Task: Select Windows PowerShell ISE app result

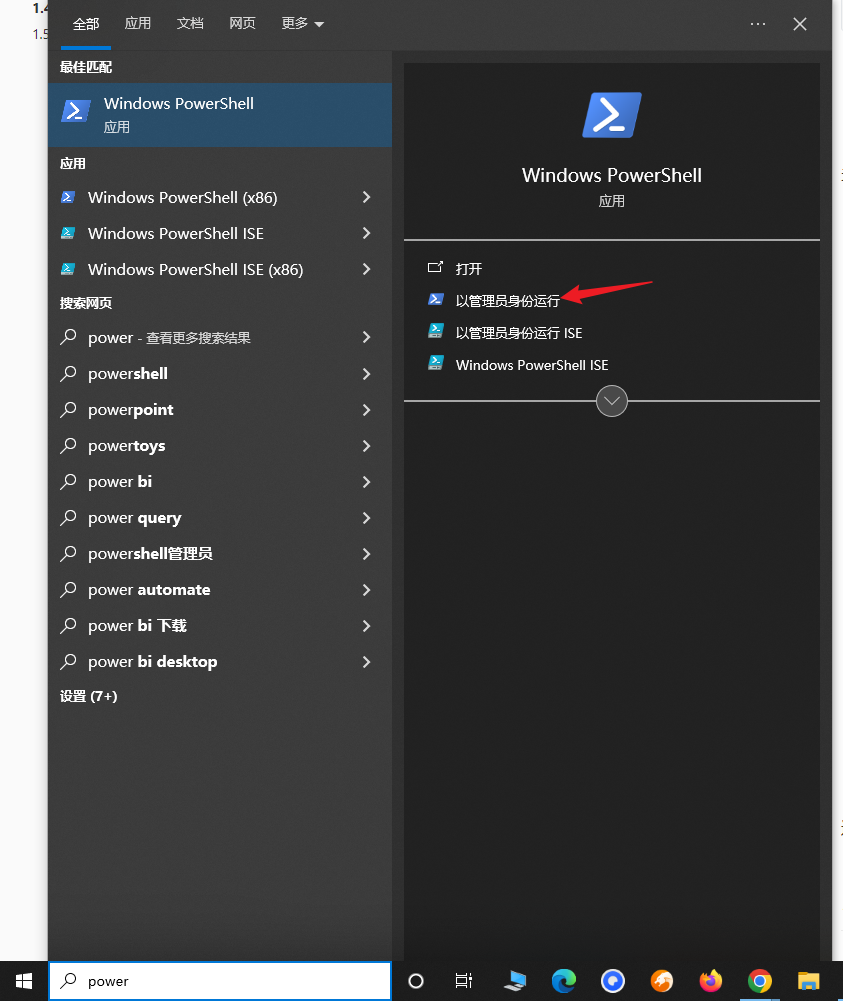Action: (175, 234)
